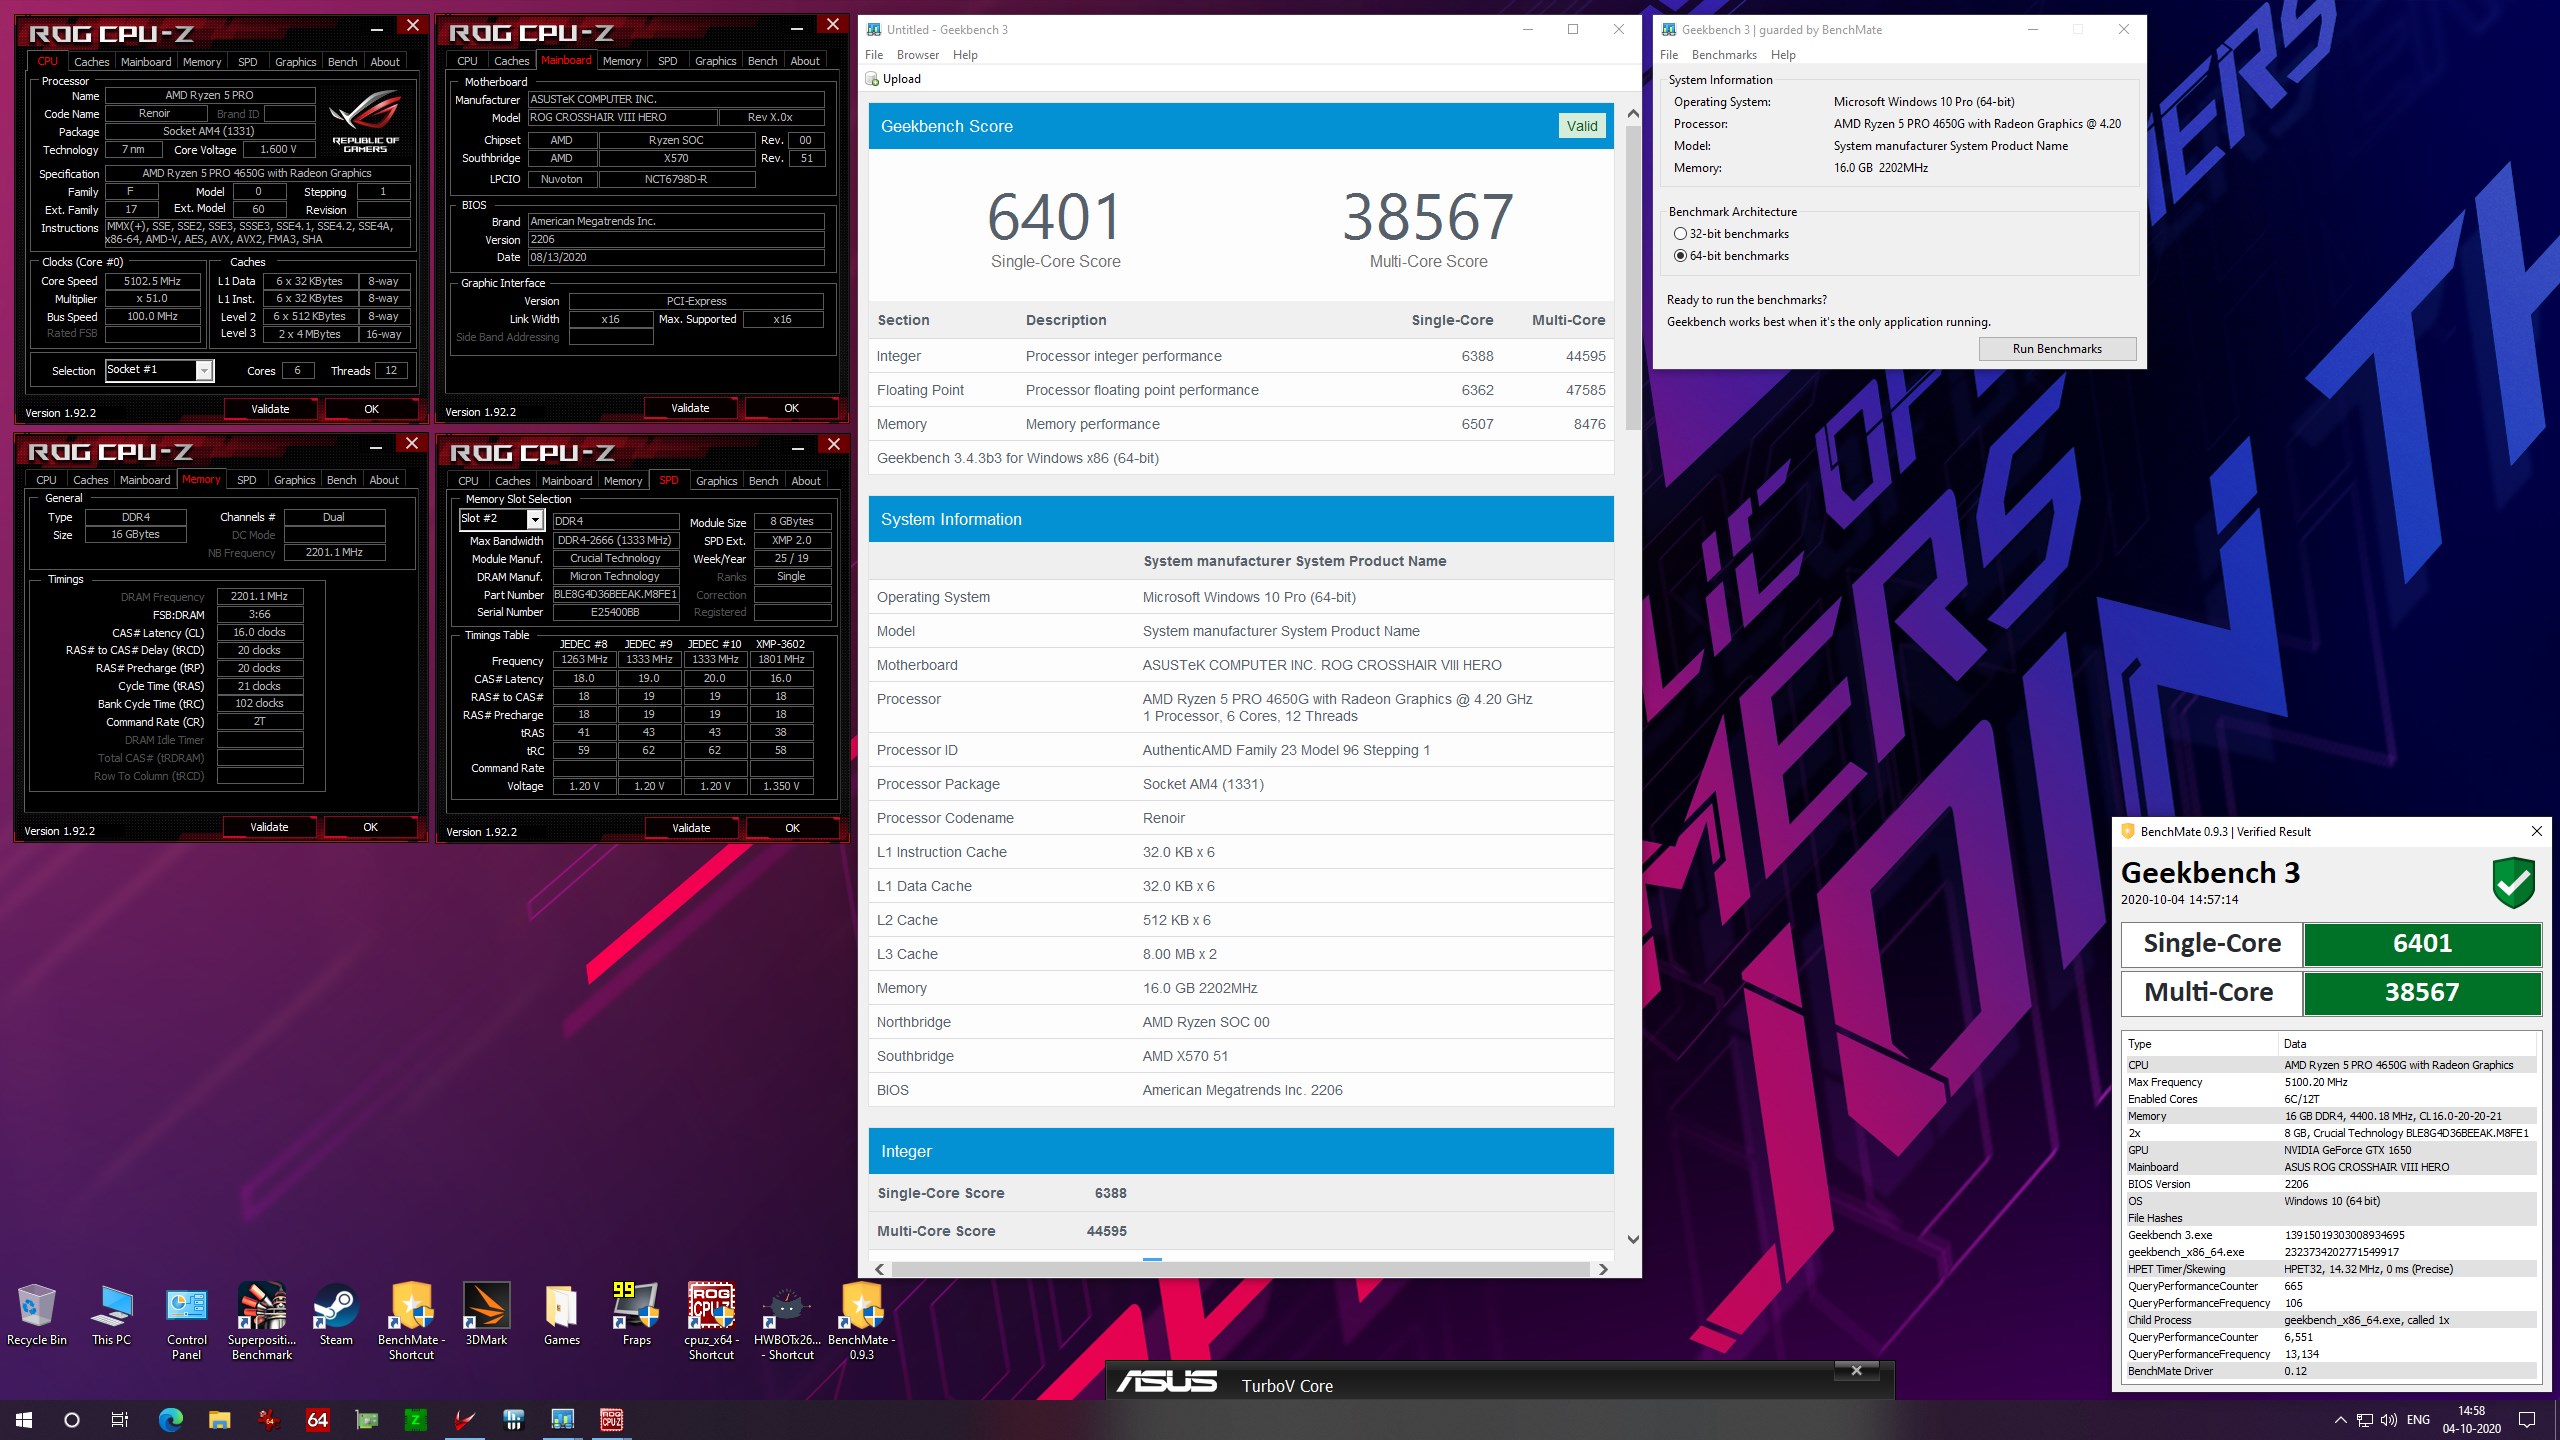Open the Action Center notification icon
The width and height of the screenshot is (2560, 1440).
[2527, 1420]
